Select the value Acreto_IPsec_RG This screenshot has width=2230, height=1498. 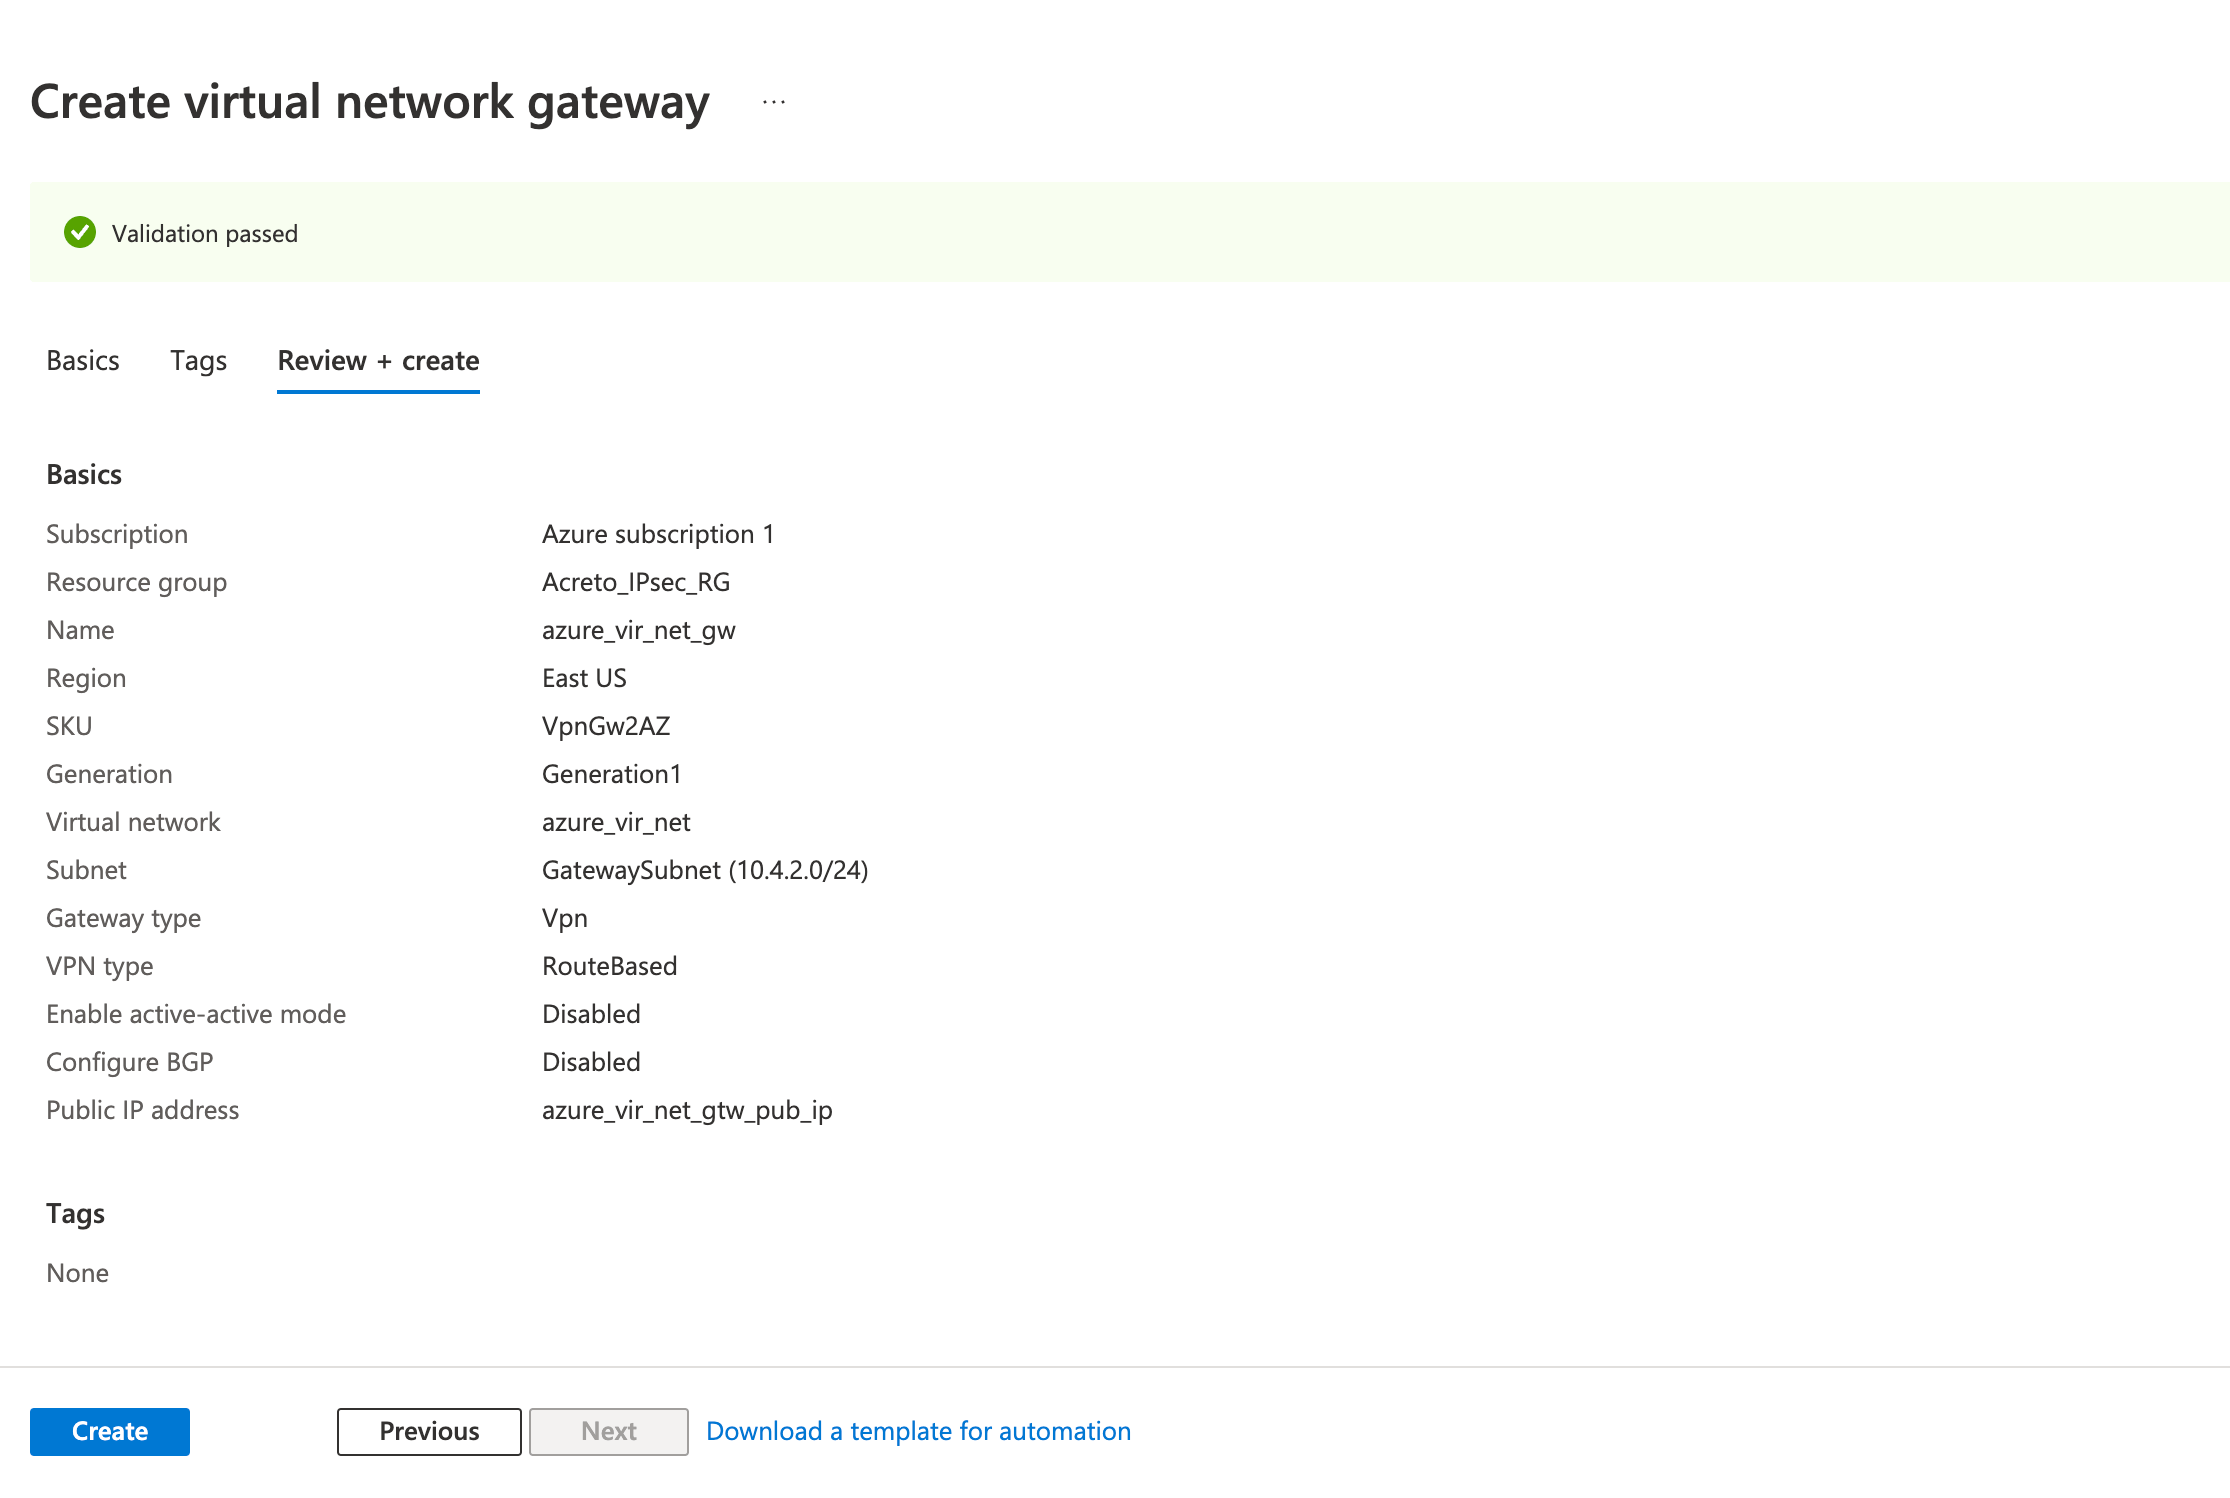636,582
